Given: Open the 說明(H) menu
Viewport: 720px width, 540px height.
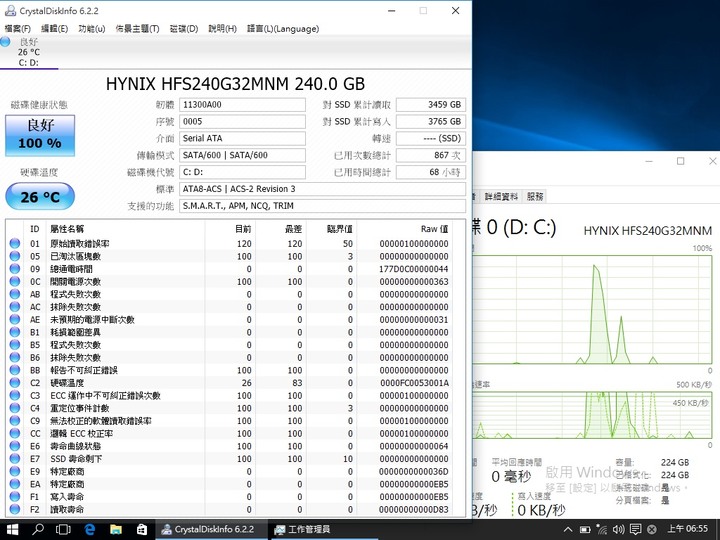Looking at the screenshot, I should pos(223,28).
